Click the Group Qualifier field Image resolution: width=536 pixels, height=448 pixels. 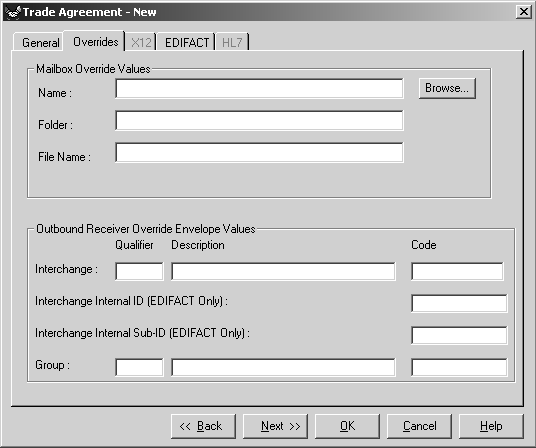[139, 367]
